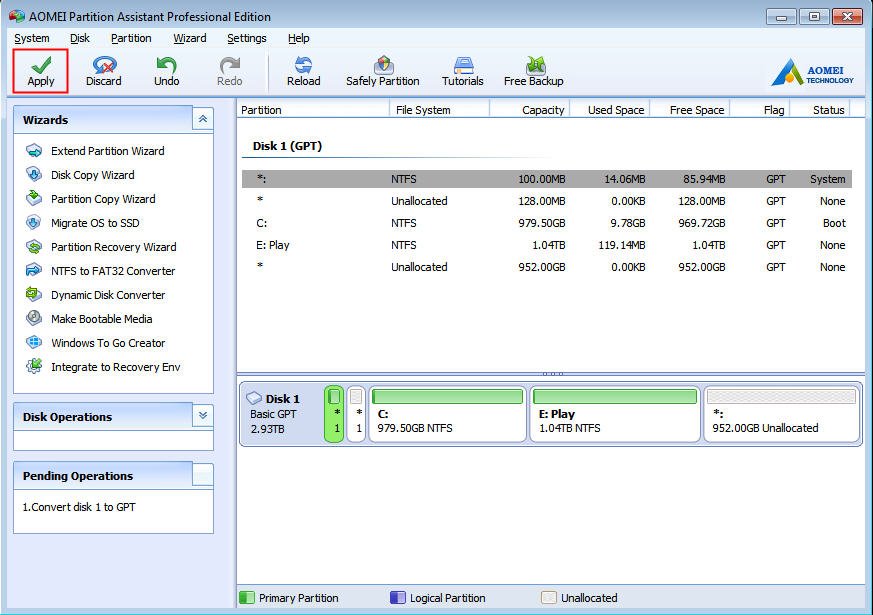Image resolution: width=873 pixels, height=615 pixels.
Task: Select the E: Play partition row in list
Action: (x=547, y=245)
